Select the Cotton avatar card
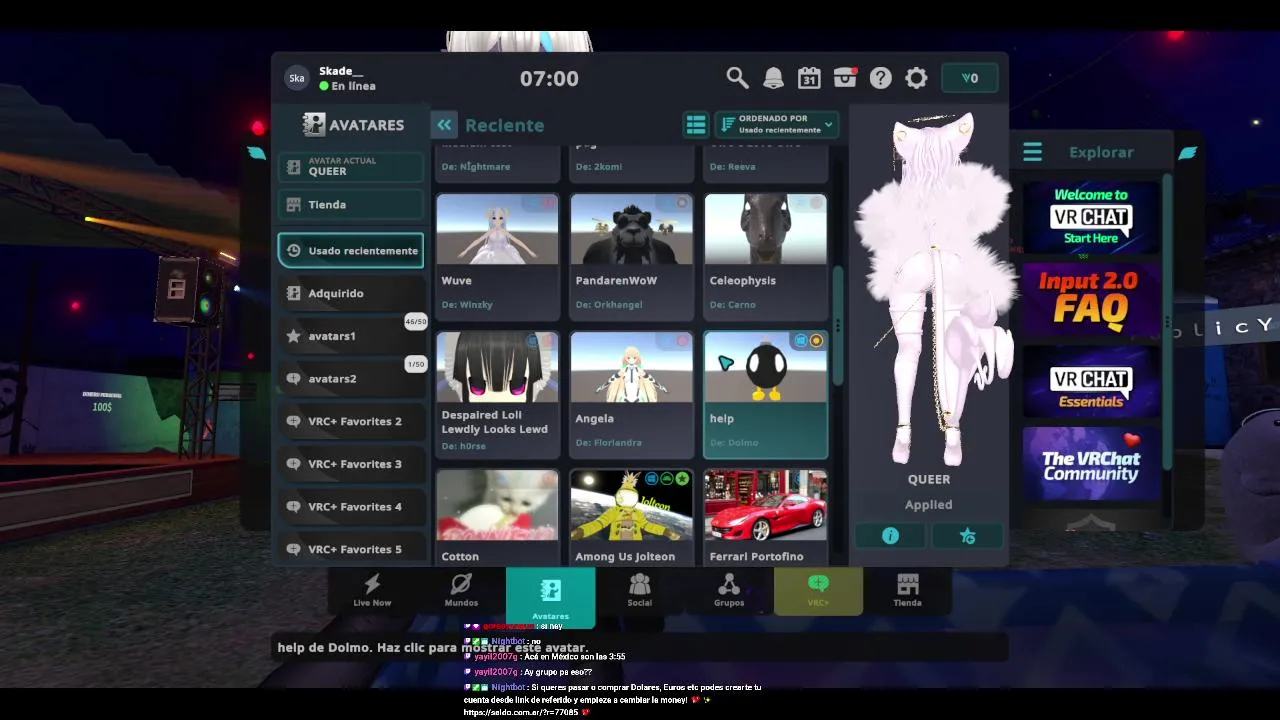This screenshot has height=720, width=1280. coord(497,517)
